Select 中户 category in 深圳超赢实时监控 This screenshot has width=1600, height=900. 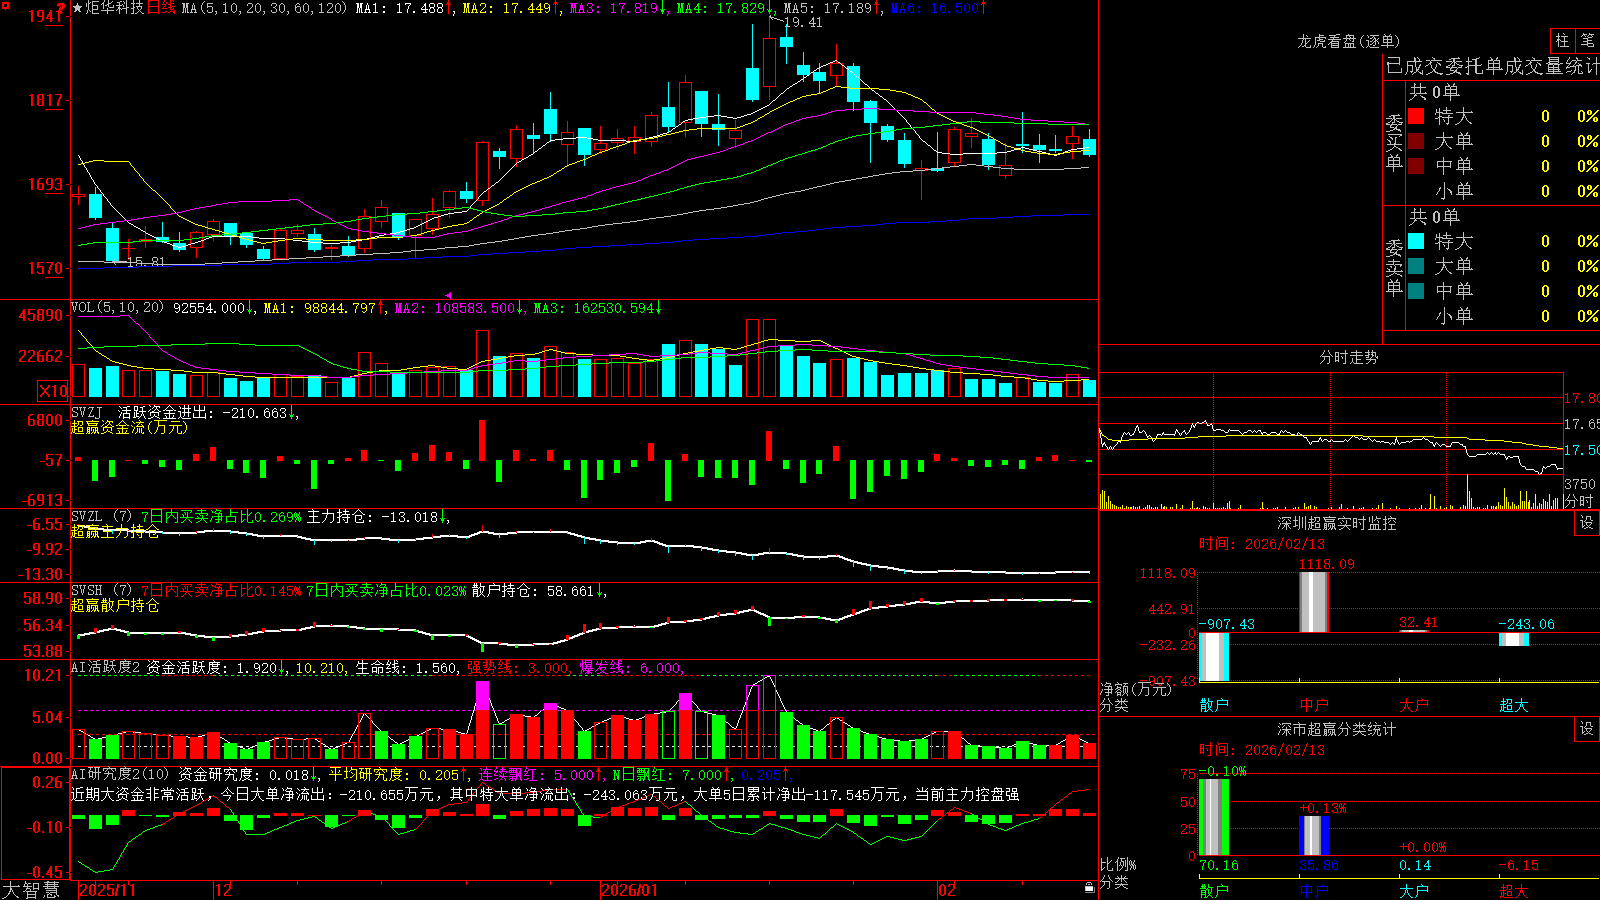click(1314, 705)
